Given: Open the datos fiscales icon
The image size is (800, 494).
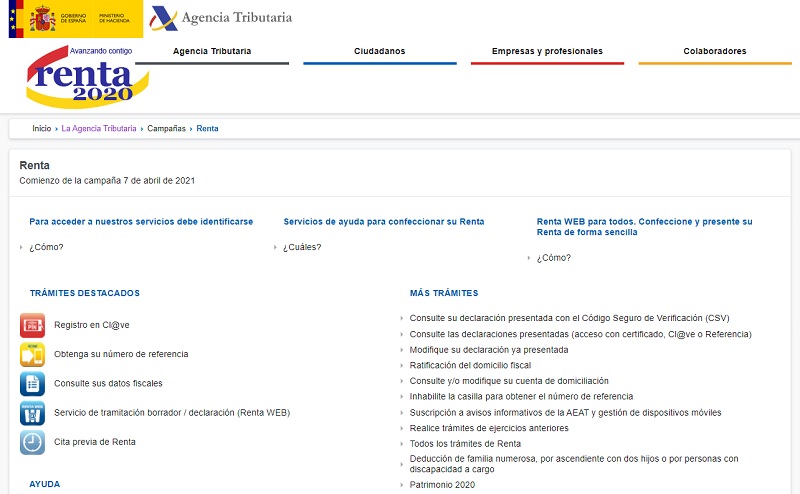Looking at the screenshot, I should coord(32,383).
